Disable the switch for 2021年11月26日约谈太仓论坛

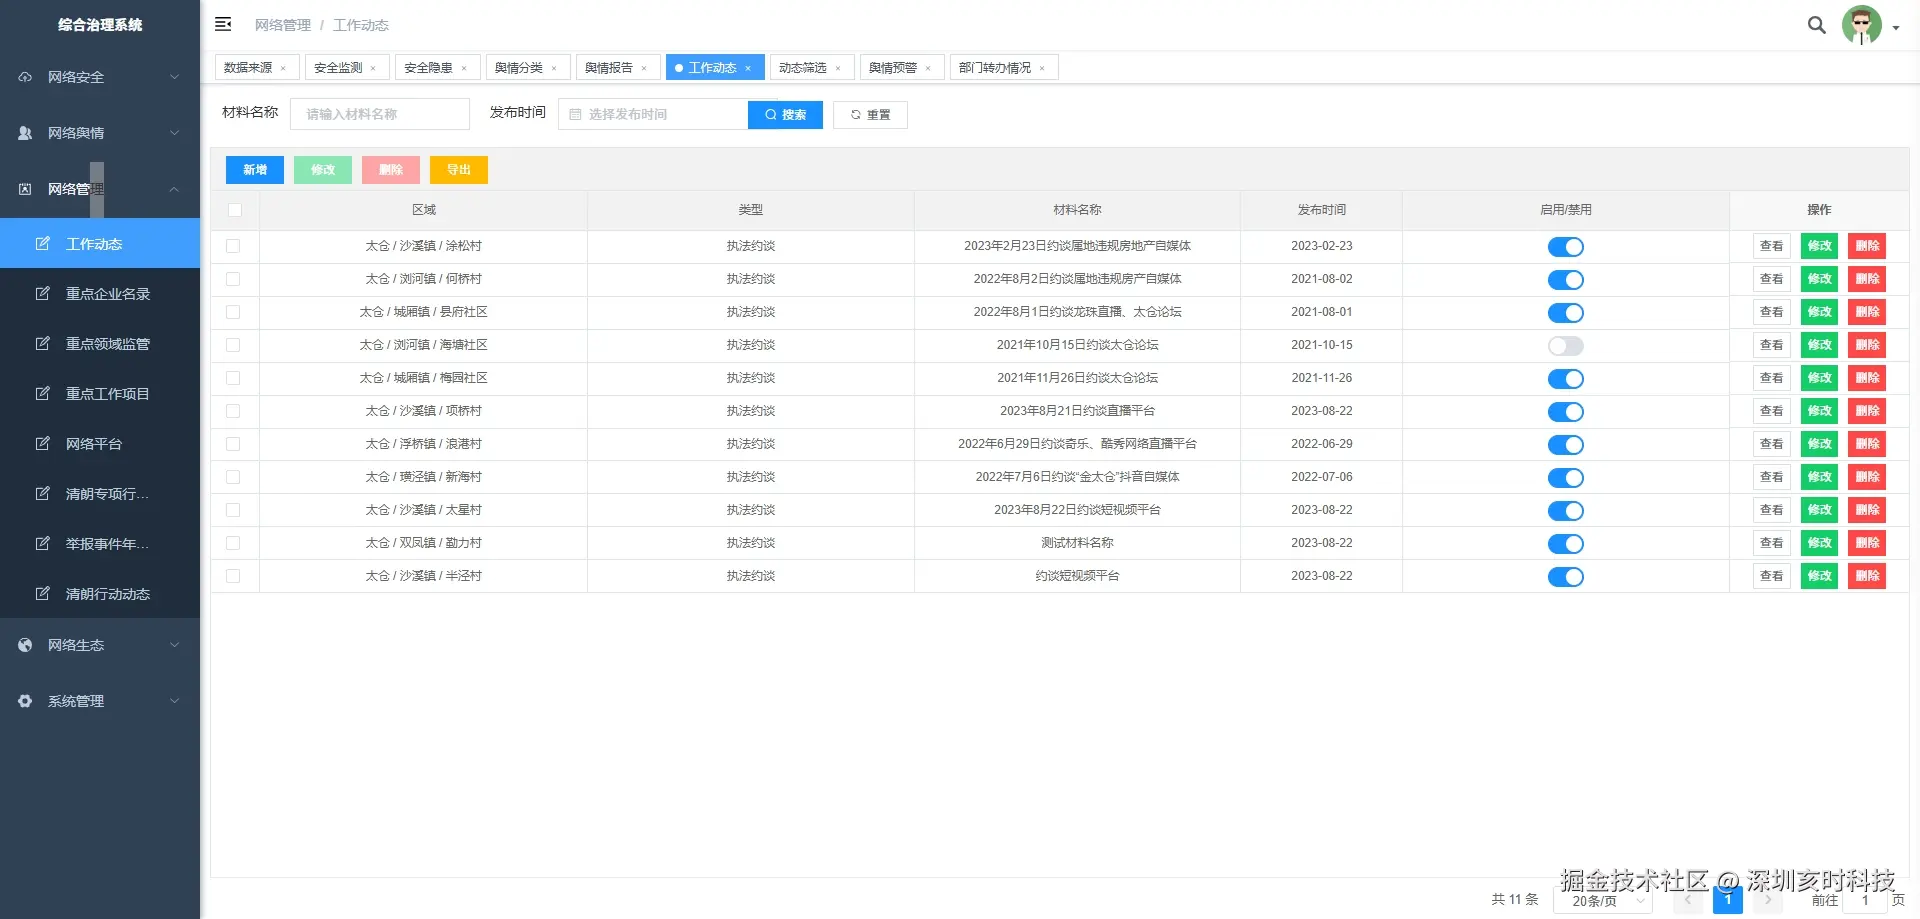tap(1565, 379)
